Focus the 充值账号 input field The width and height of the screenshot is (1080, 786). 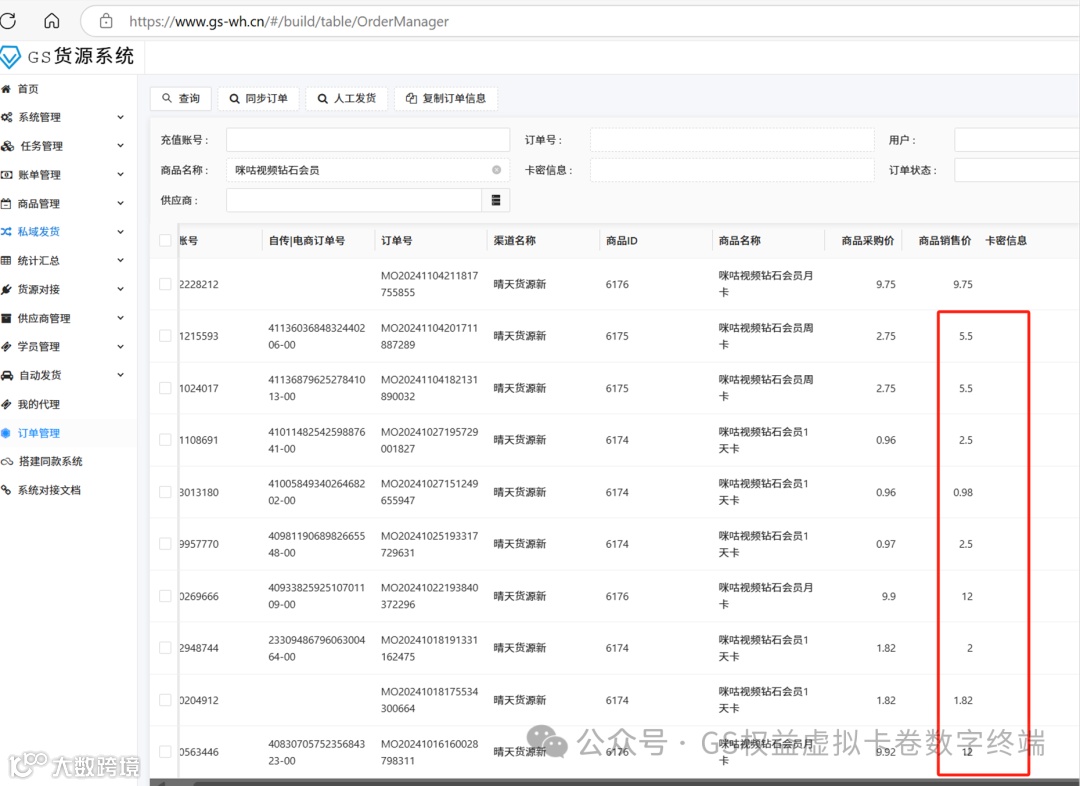click(368, 140)
